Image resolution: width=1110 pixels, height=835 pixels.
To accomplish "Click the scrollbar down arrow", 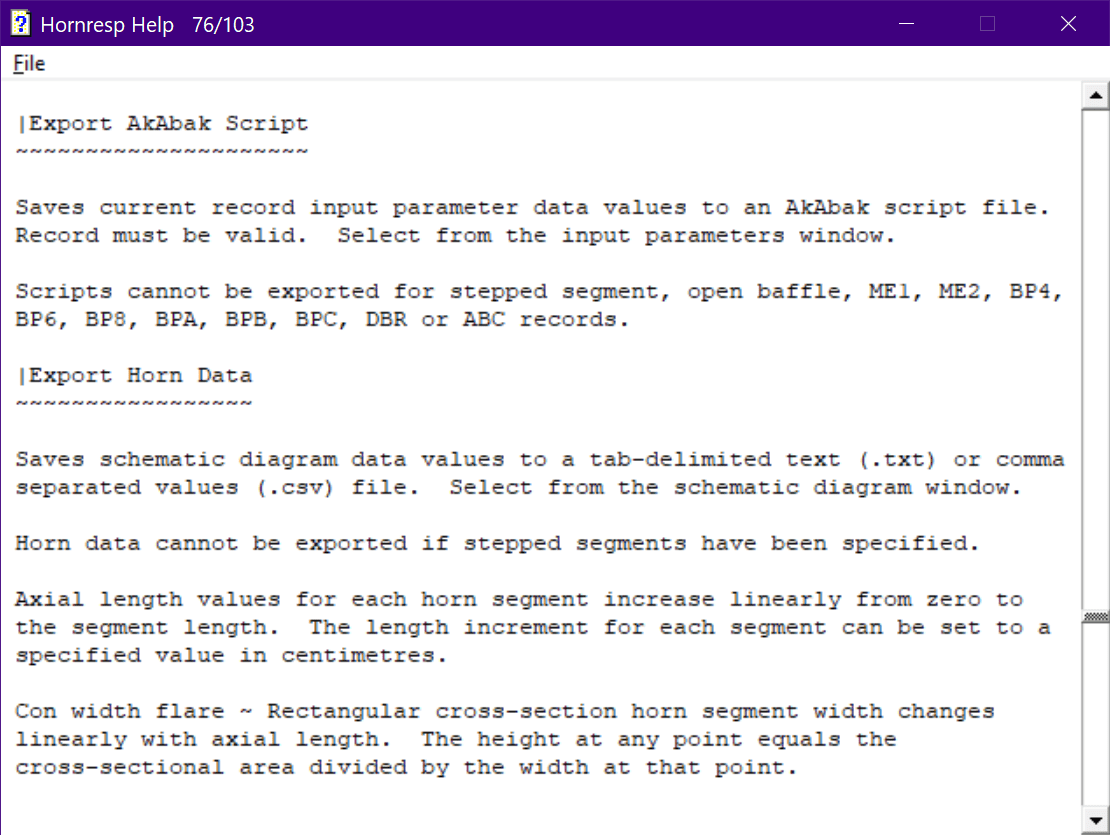I will tap(1095, 820).
